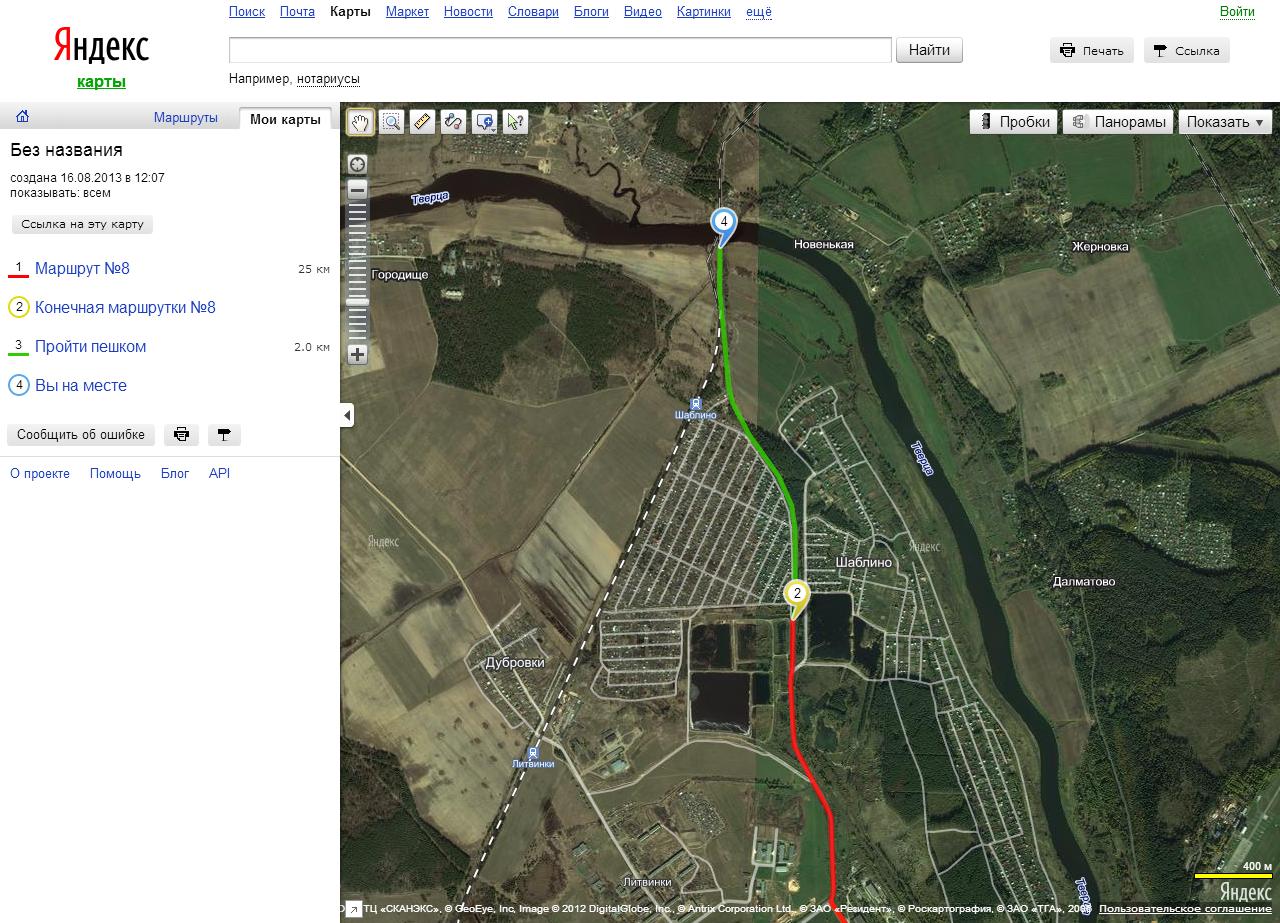Select the route drawing tool
Image resolution: width=1280 pixels, height=923 pixels.
(453, 122)
